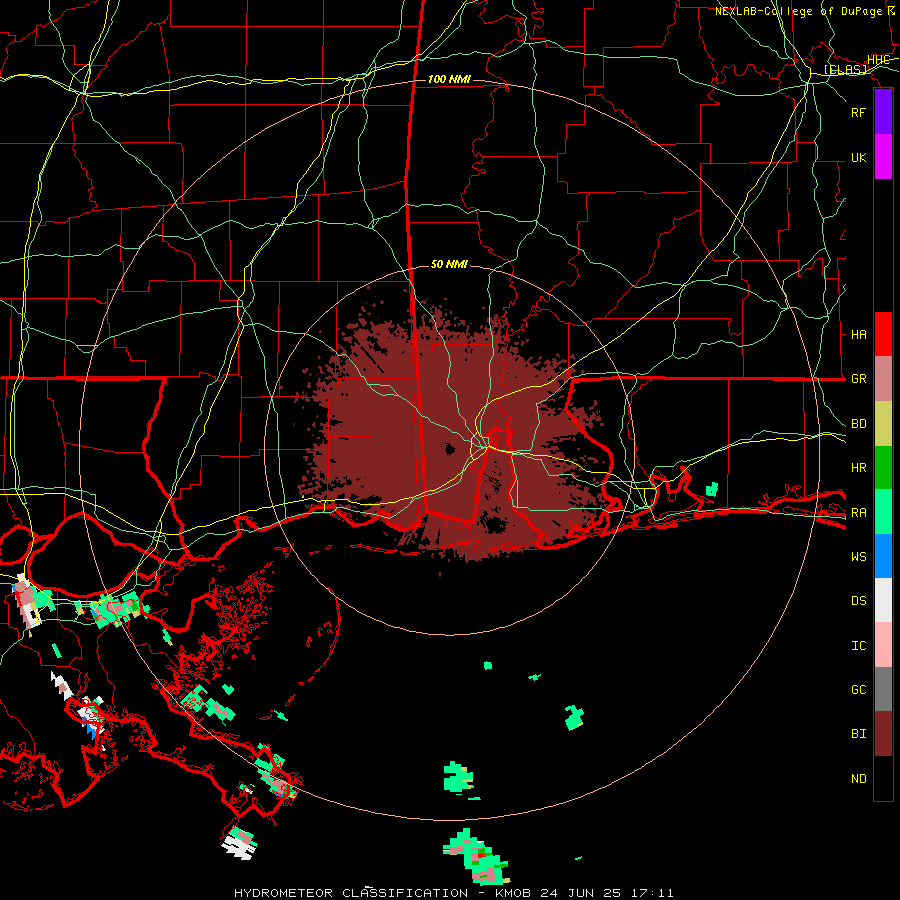The height and width of the screenshot is (900, 900).
Task: Click the "50 NMI" range ring label
Action: point(449,264)
